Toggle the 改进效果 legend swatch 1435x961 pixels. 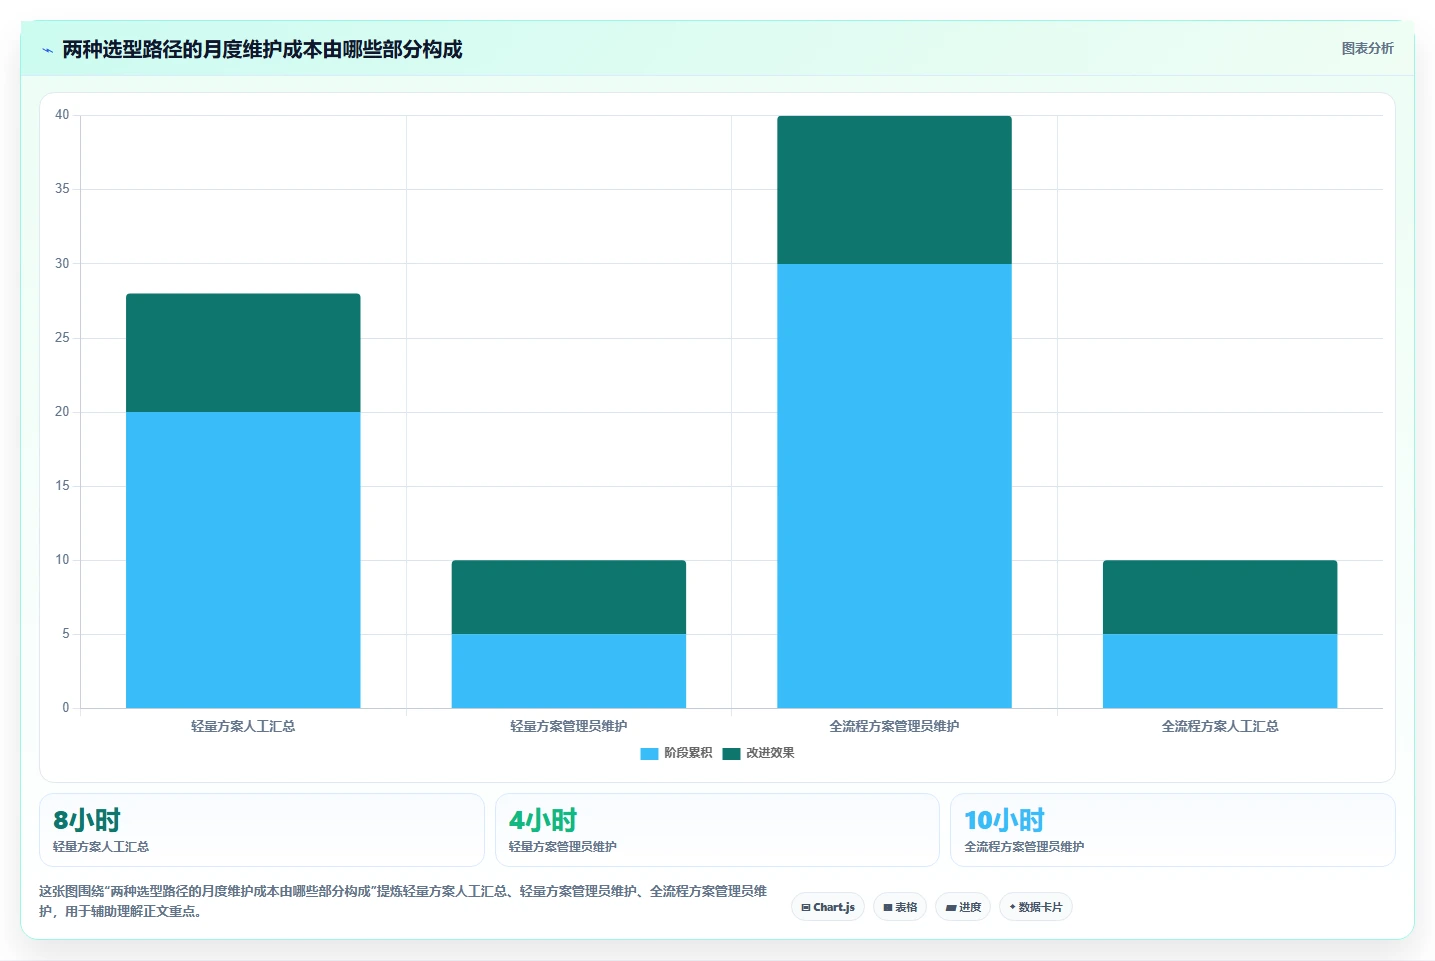tap(731, 753)
